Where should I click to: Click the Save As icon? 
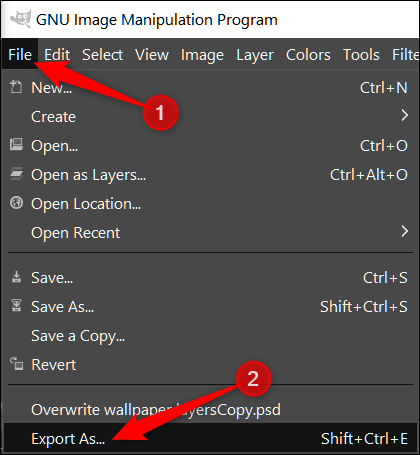(x=16, y=306)
